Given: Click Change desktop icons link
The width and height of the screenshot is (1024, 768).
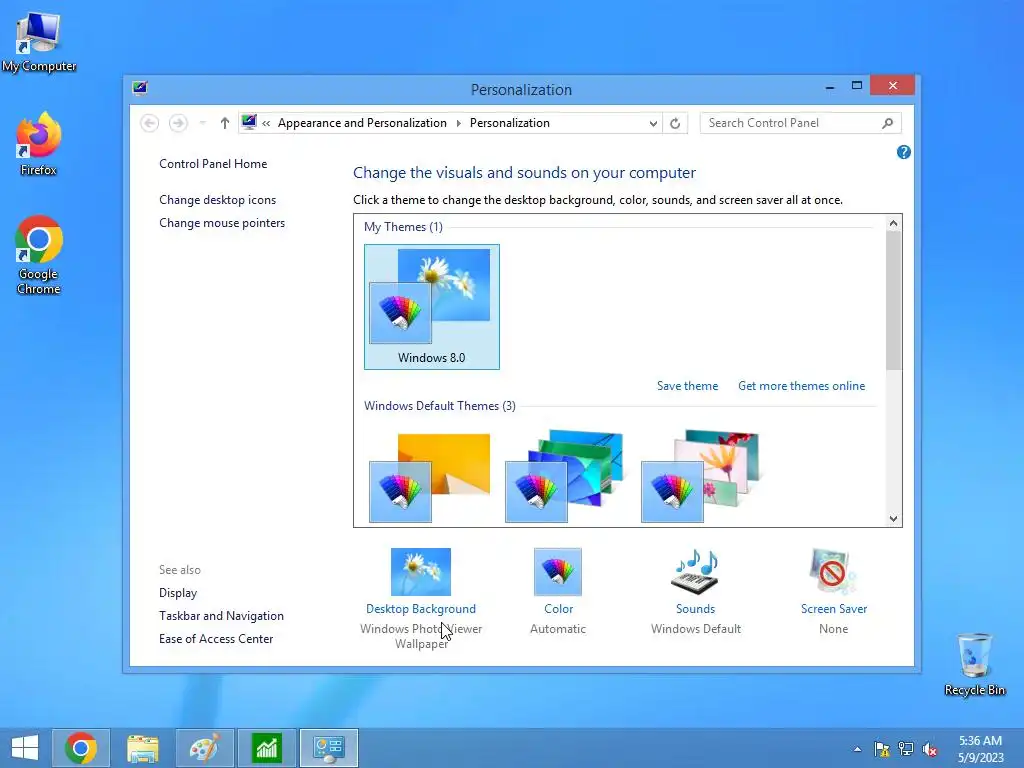Looking at the screenshot, I should [x=217, y=200].
